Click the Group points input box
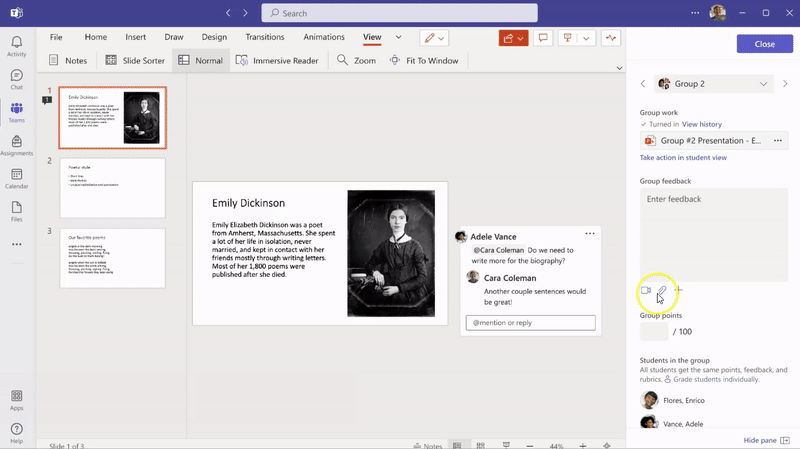This screenshot has width=800, height=449. pyautogui.click(x=654, y=331)
